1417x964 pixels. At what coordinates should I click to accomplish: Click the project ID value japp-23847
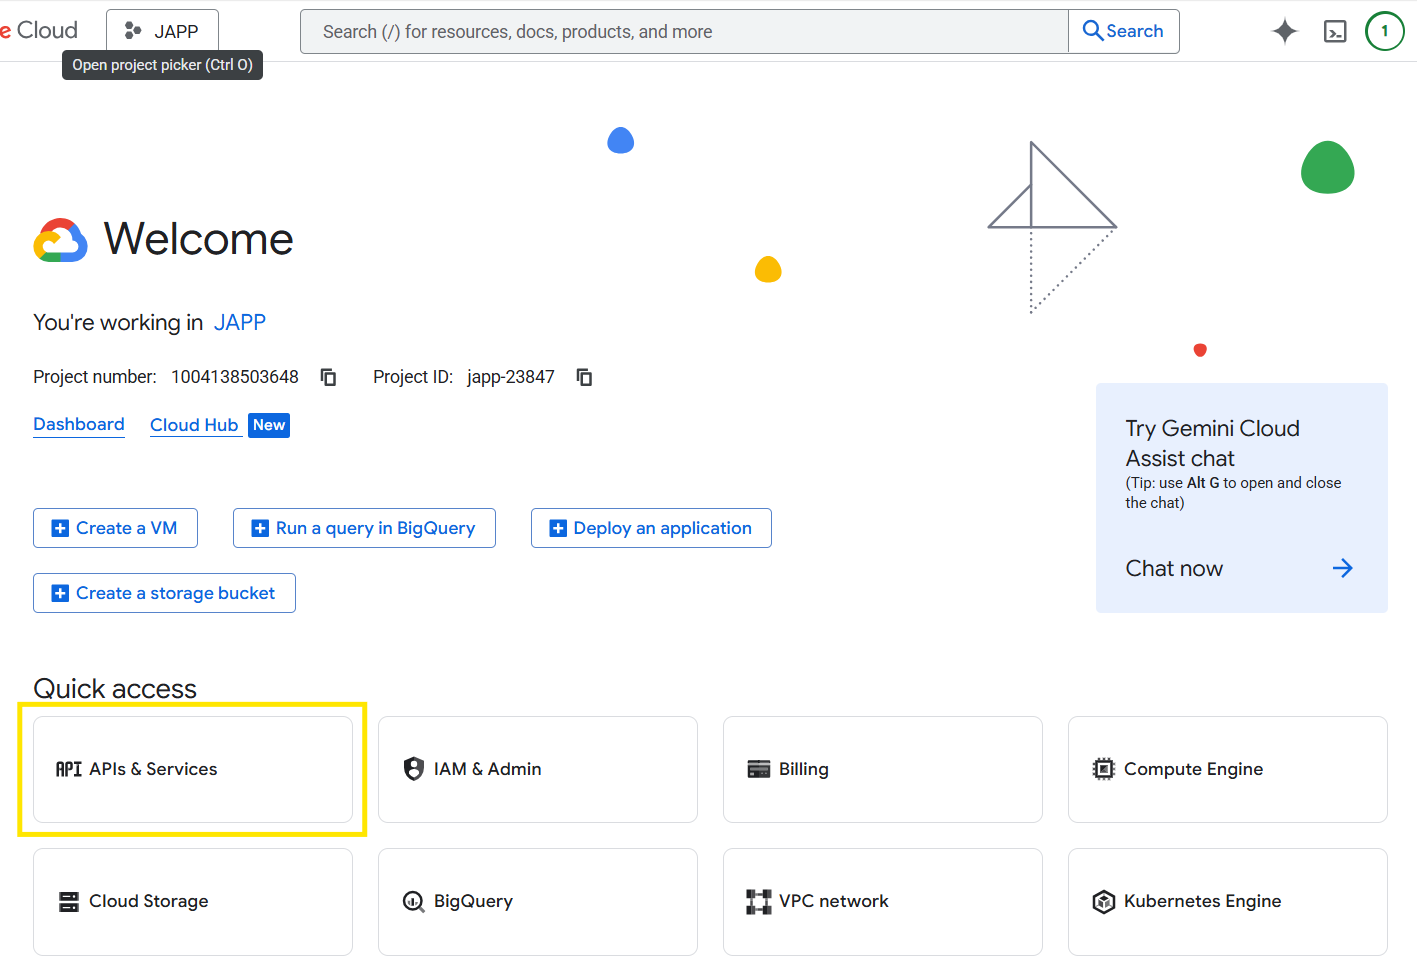coord(511,377)
